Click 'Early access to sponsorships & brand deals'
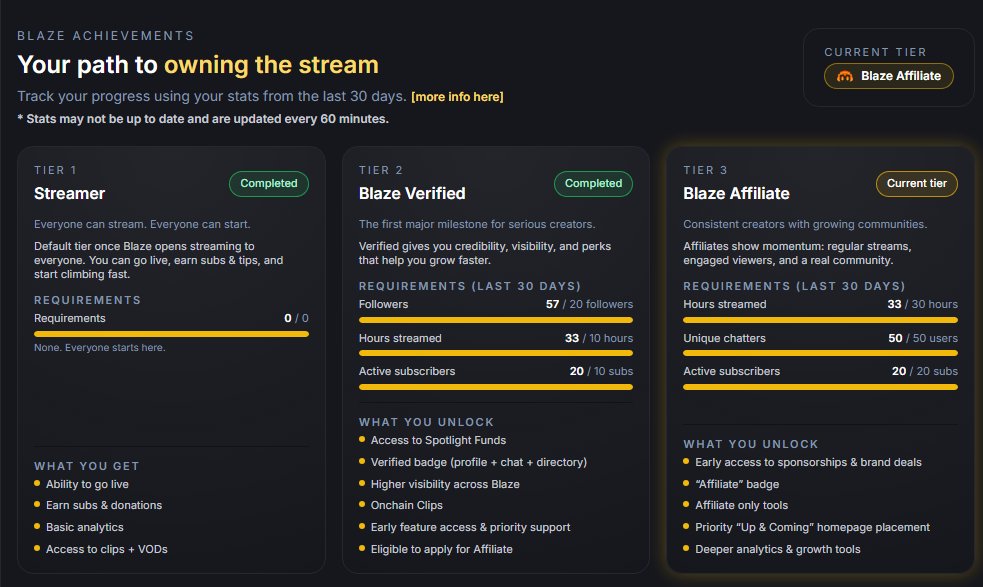 click(x=808, y=462)
